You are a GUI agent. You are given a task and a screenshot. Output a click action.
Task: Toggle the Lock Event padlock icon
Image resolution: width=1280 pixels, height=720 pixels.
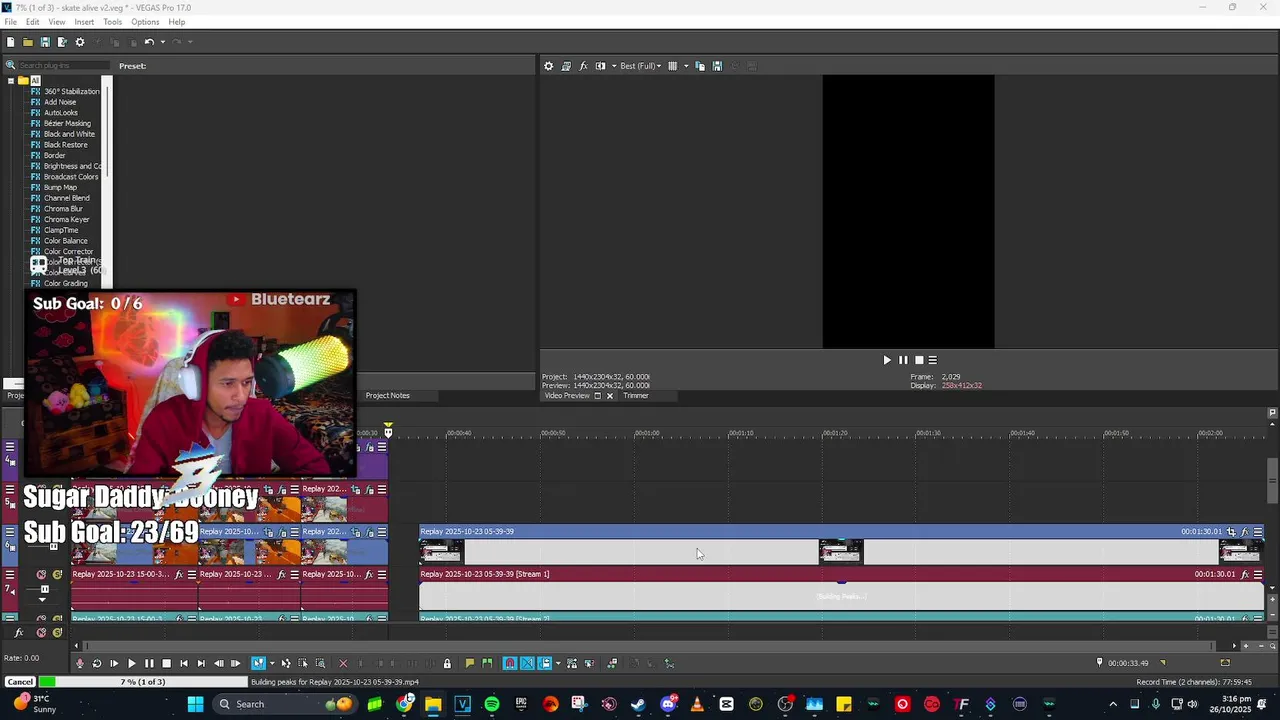(x=447, y=663)
